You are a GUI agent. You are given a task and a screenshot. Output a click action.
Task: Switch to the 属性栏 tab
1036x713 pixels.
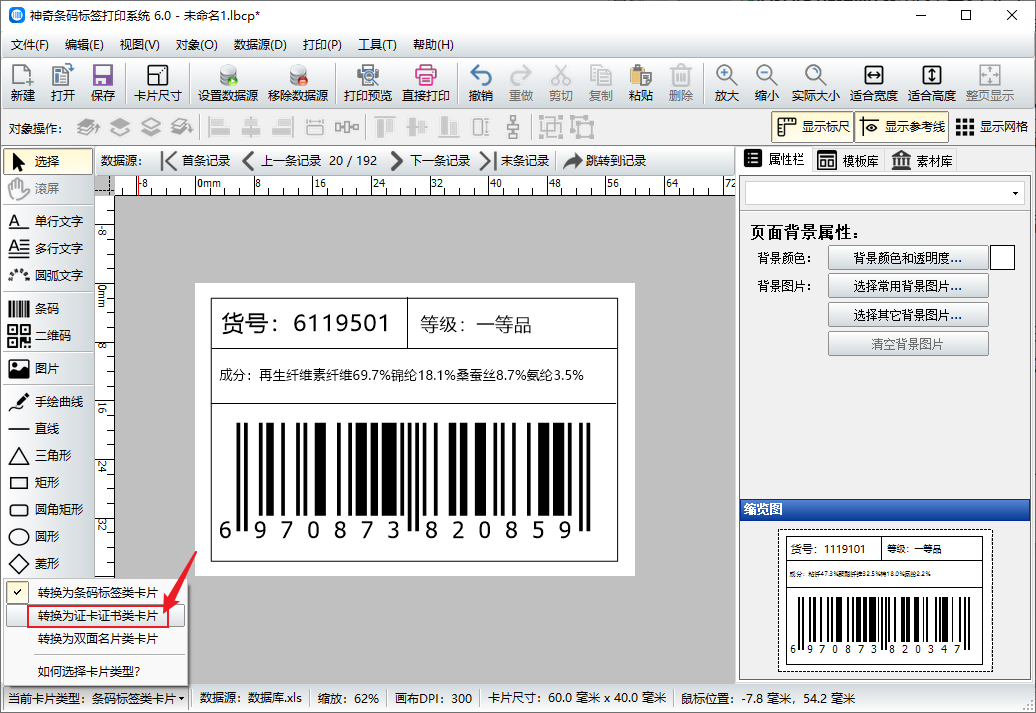pyautogui.click(x=774, y=159)
